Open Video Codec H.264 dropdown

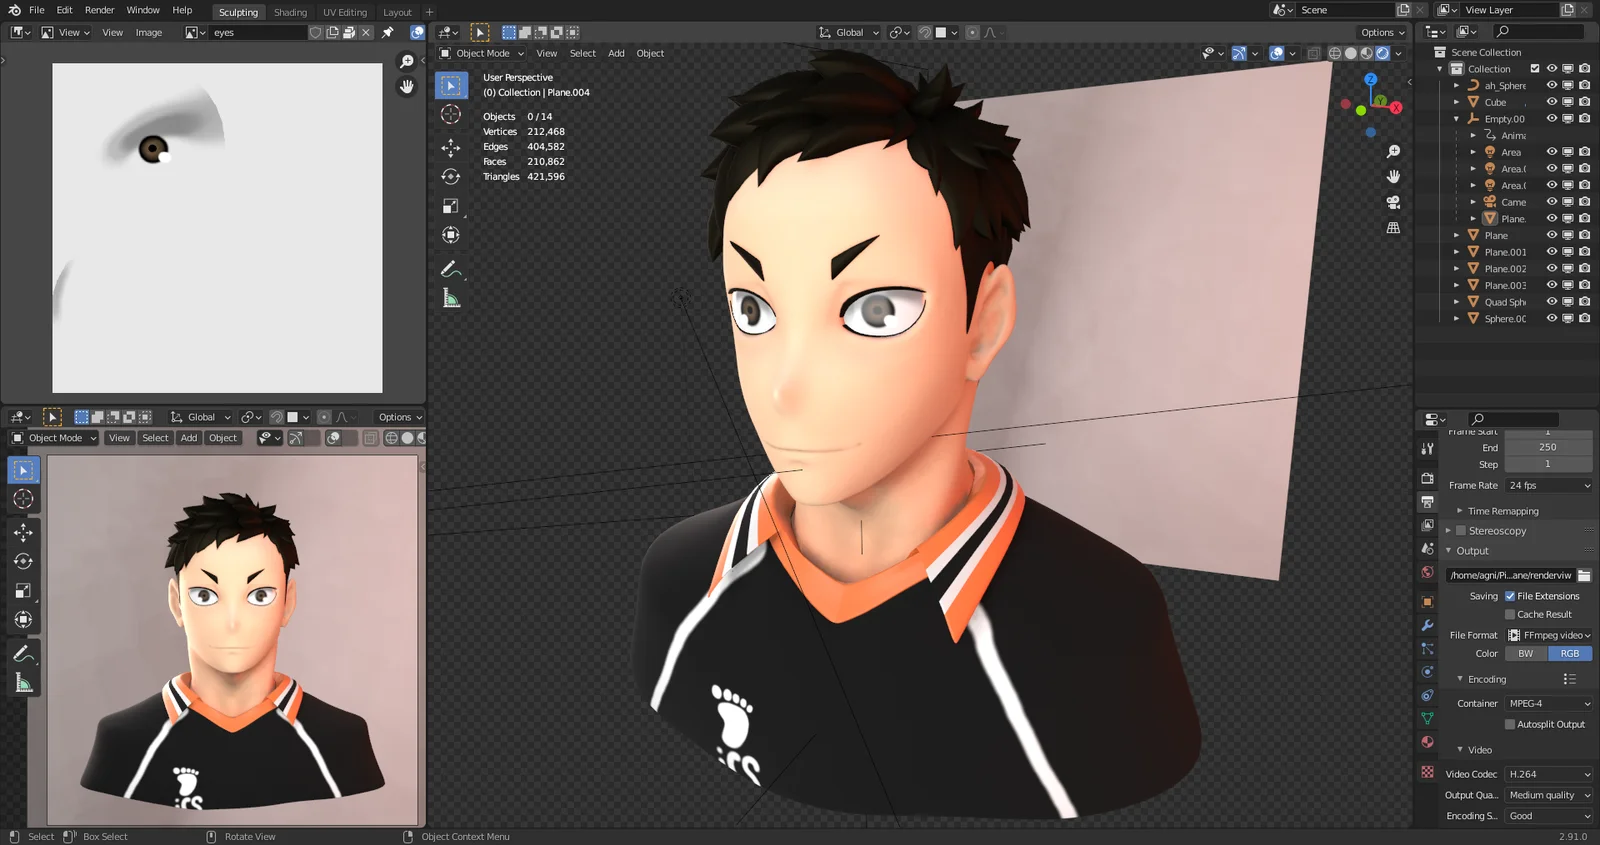click(1549, 774)
